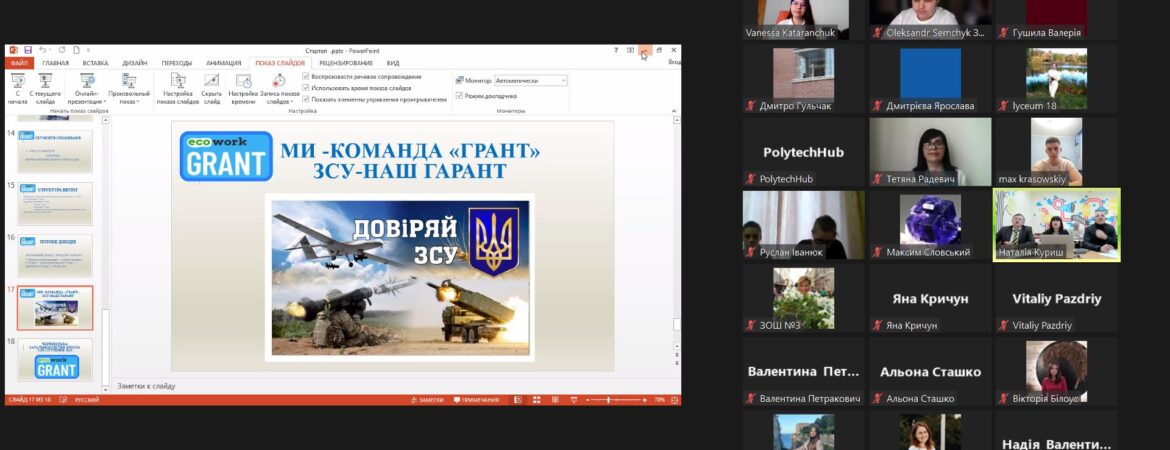Open Настройка времени rehearse timings

click(243, 88)
